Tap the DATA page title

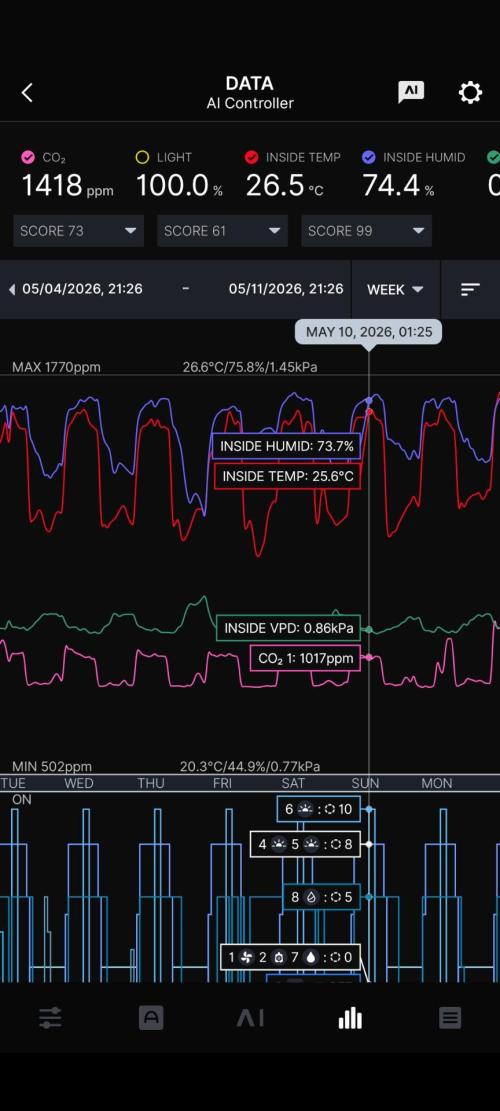point(250,84)
